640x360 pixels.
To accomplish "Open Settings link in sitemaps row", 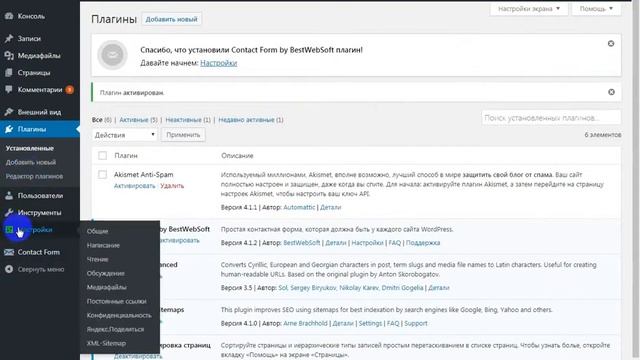I will (370, 323).
